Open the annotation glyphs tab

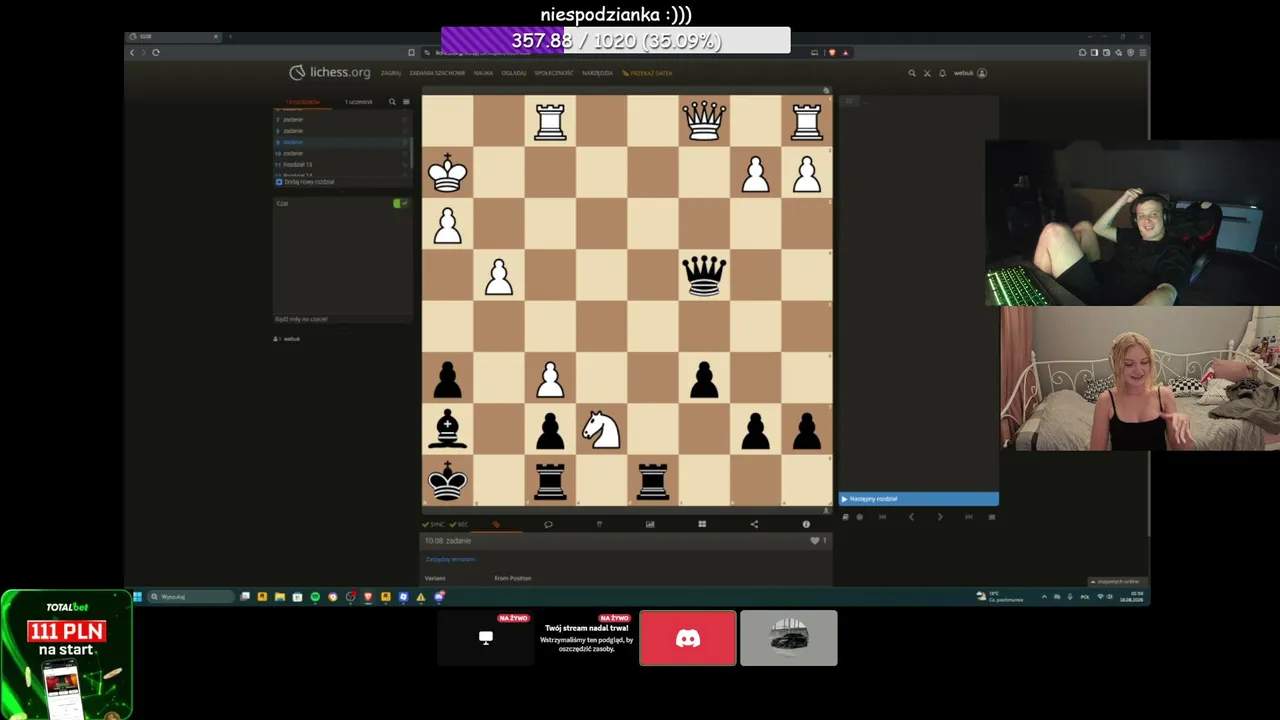point(599,524)
